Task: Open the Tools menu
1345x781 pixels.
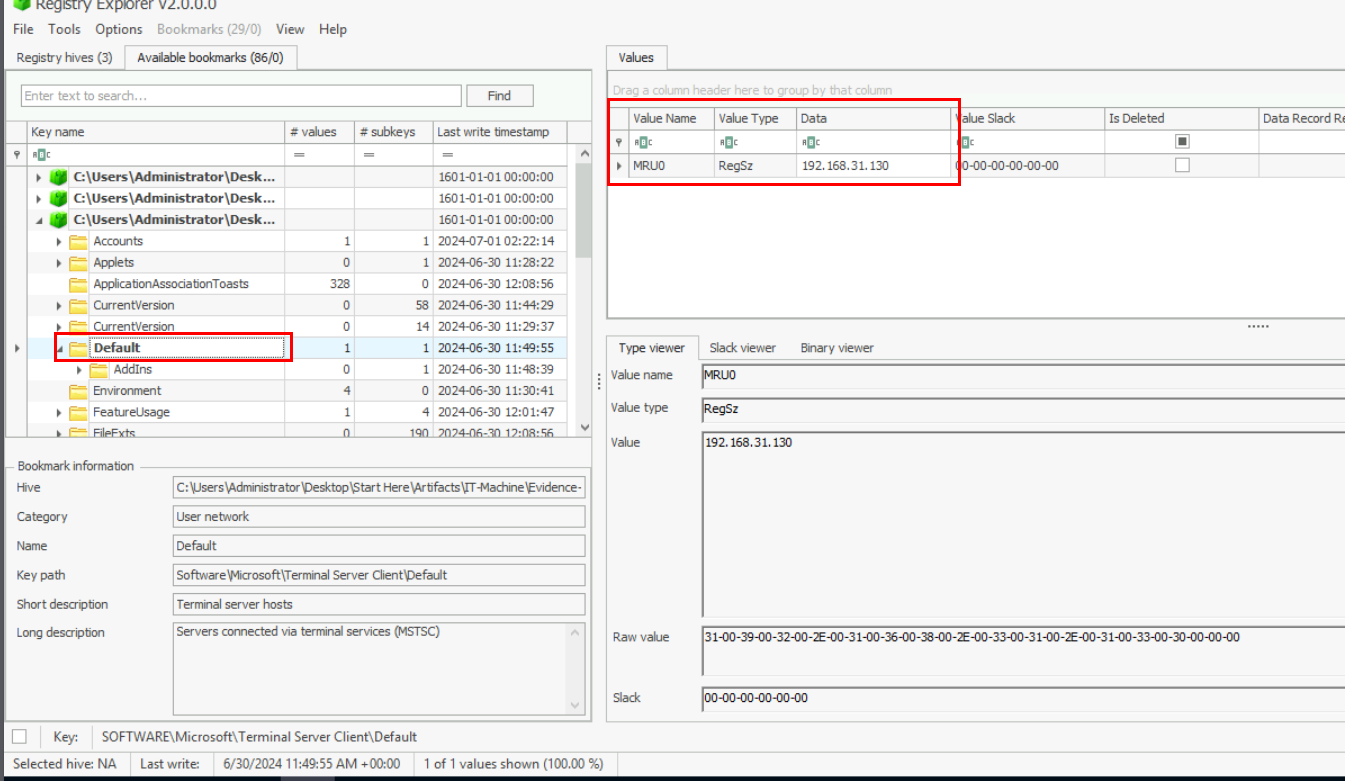Action: click(64, 29)
